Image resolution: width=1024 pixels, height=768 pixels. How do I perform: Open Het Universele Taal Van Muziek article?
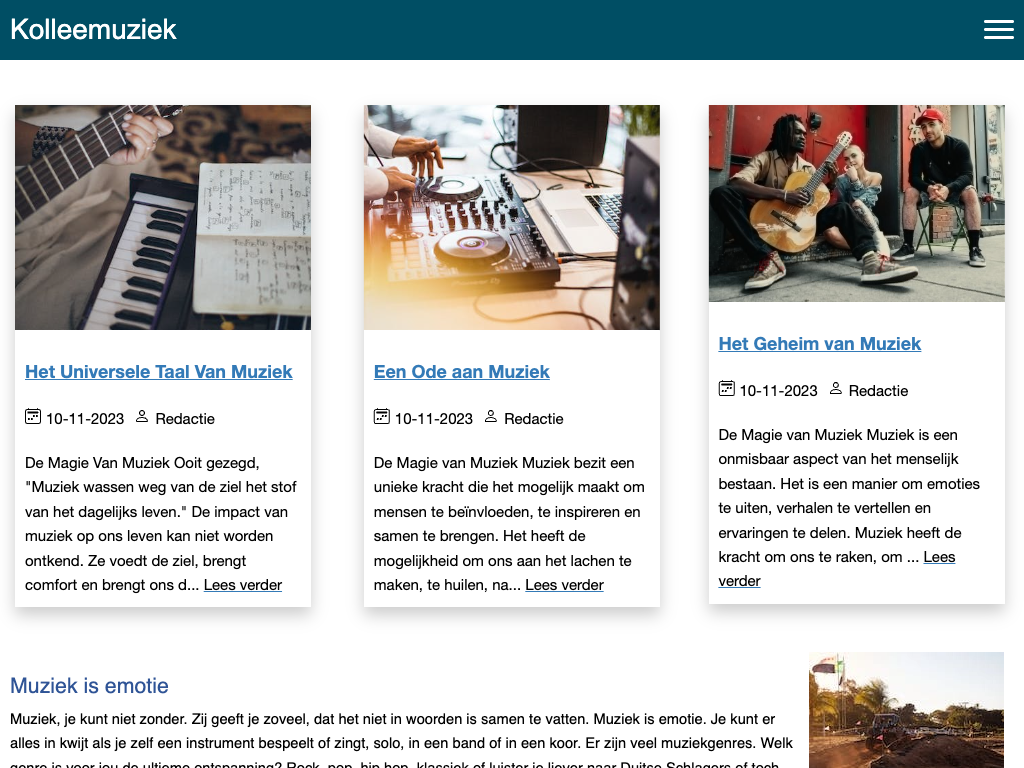tap(159, 372)
